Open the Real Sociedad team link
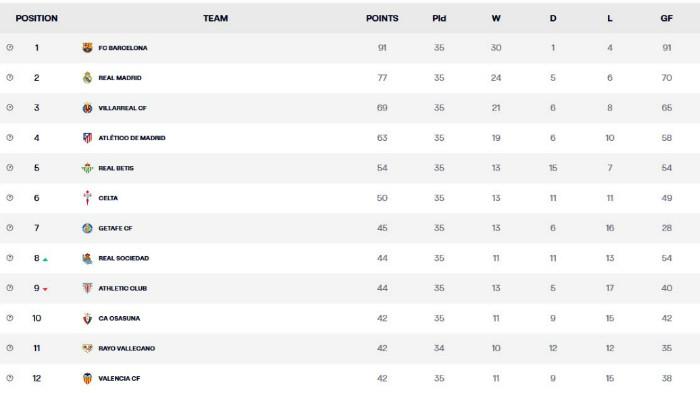 (124, 258)
